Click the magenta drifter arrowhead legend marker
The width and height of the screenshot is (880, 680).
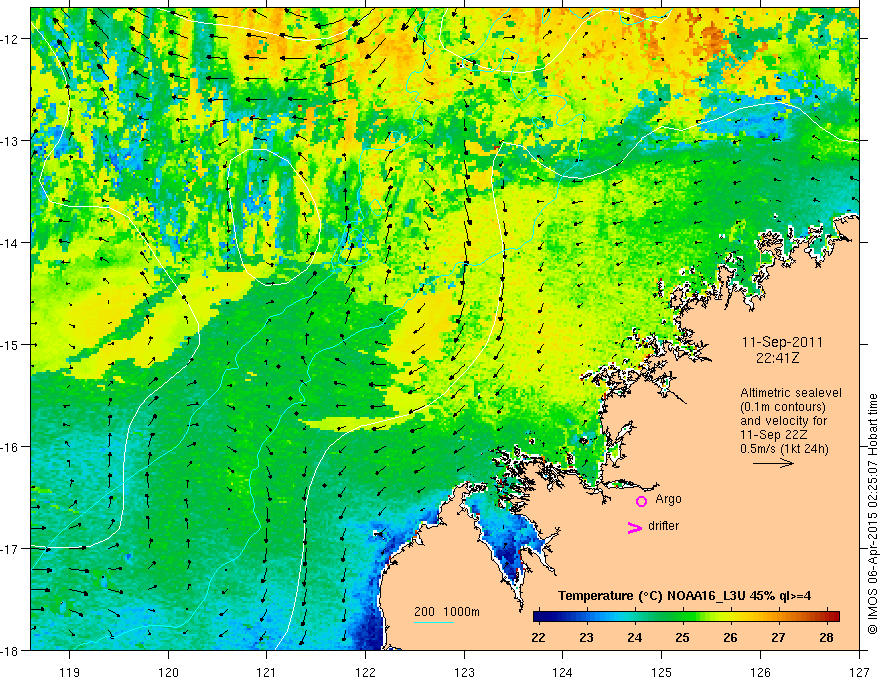(635, 528)
